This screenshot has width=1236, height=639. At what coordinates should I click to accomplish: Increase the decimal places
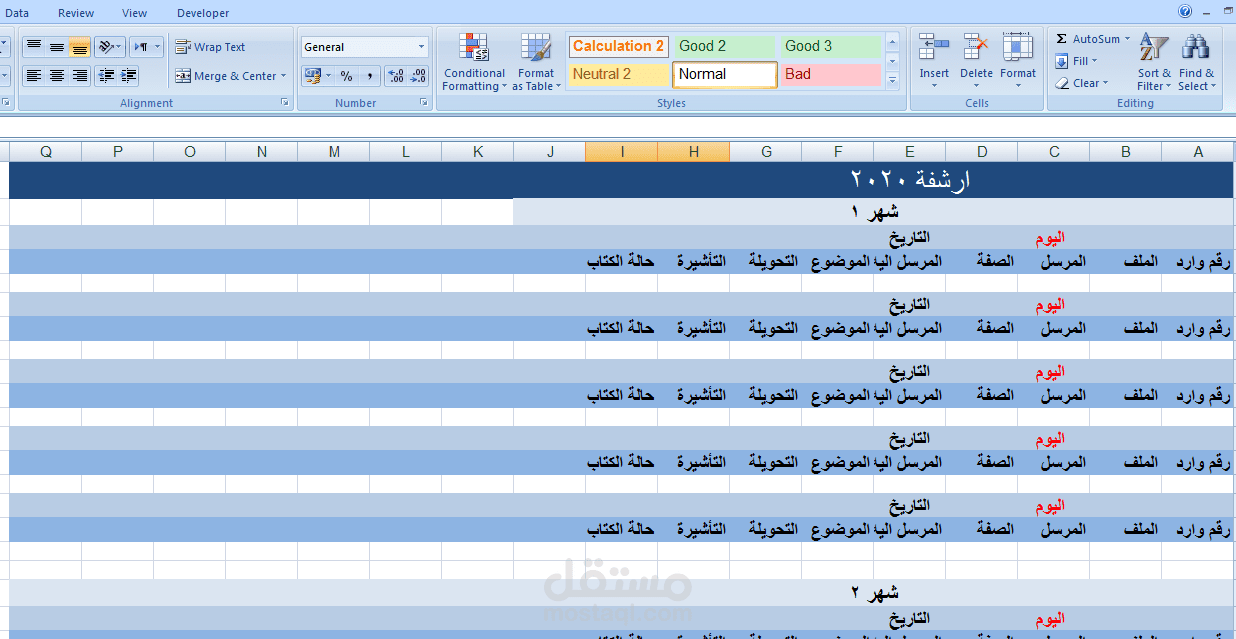pos(395,76)
